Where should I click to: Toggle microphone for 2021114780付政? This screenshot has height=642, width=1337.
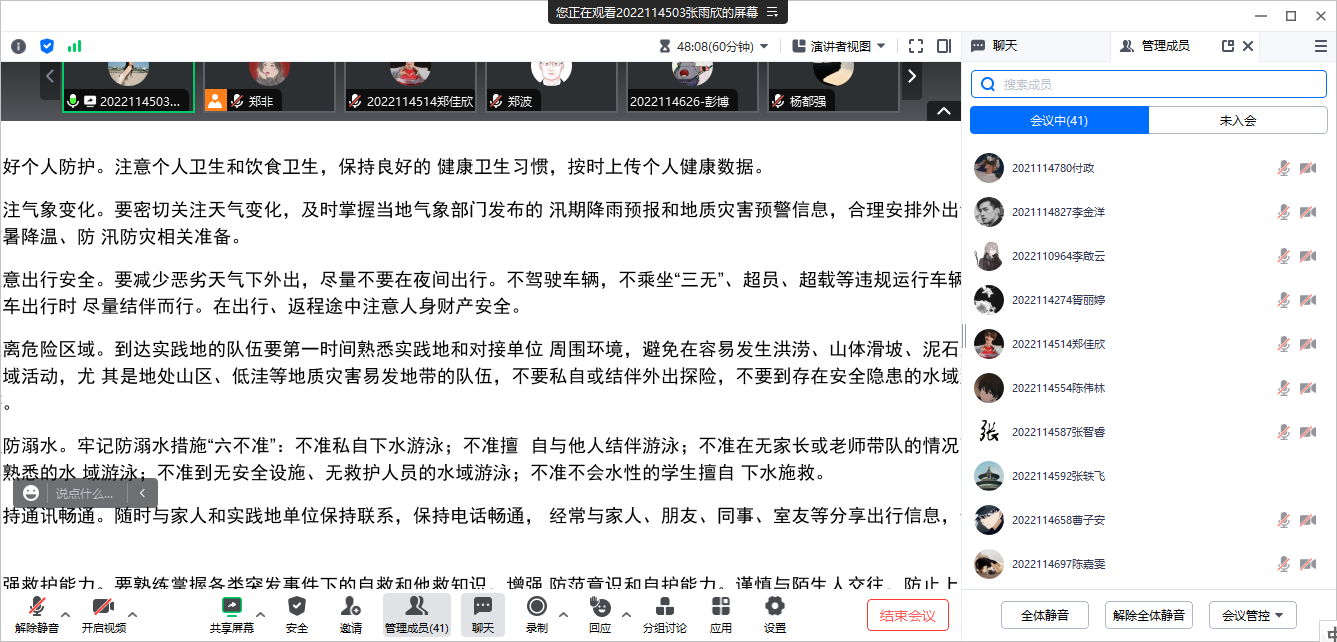pos(1284,168)
